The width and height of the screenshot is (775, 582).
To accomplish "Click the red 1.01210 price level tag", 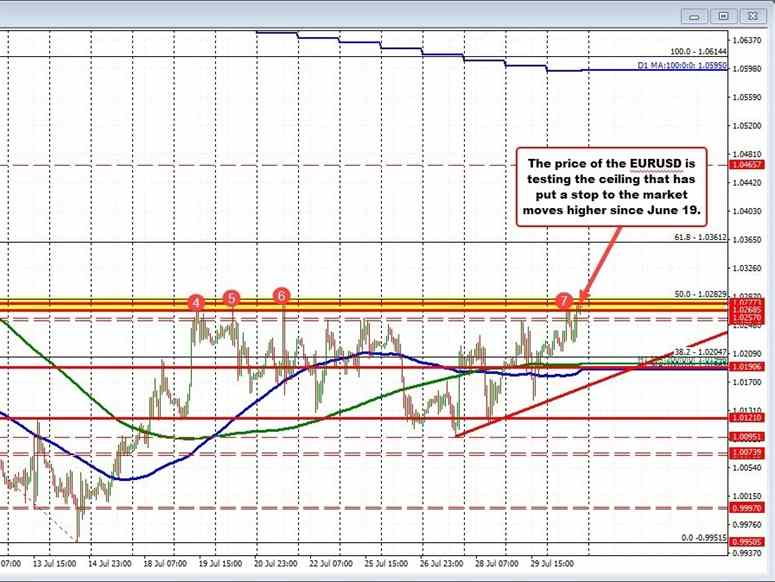I will [x=747, y=418].
